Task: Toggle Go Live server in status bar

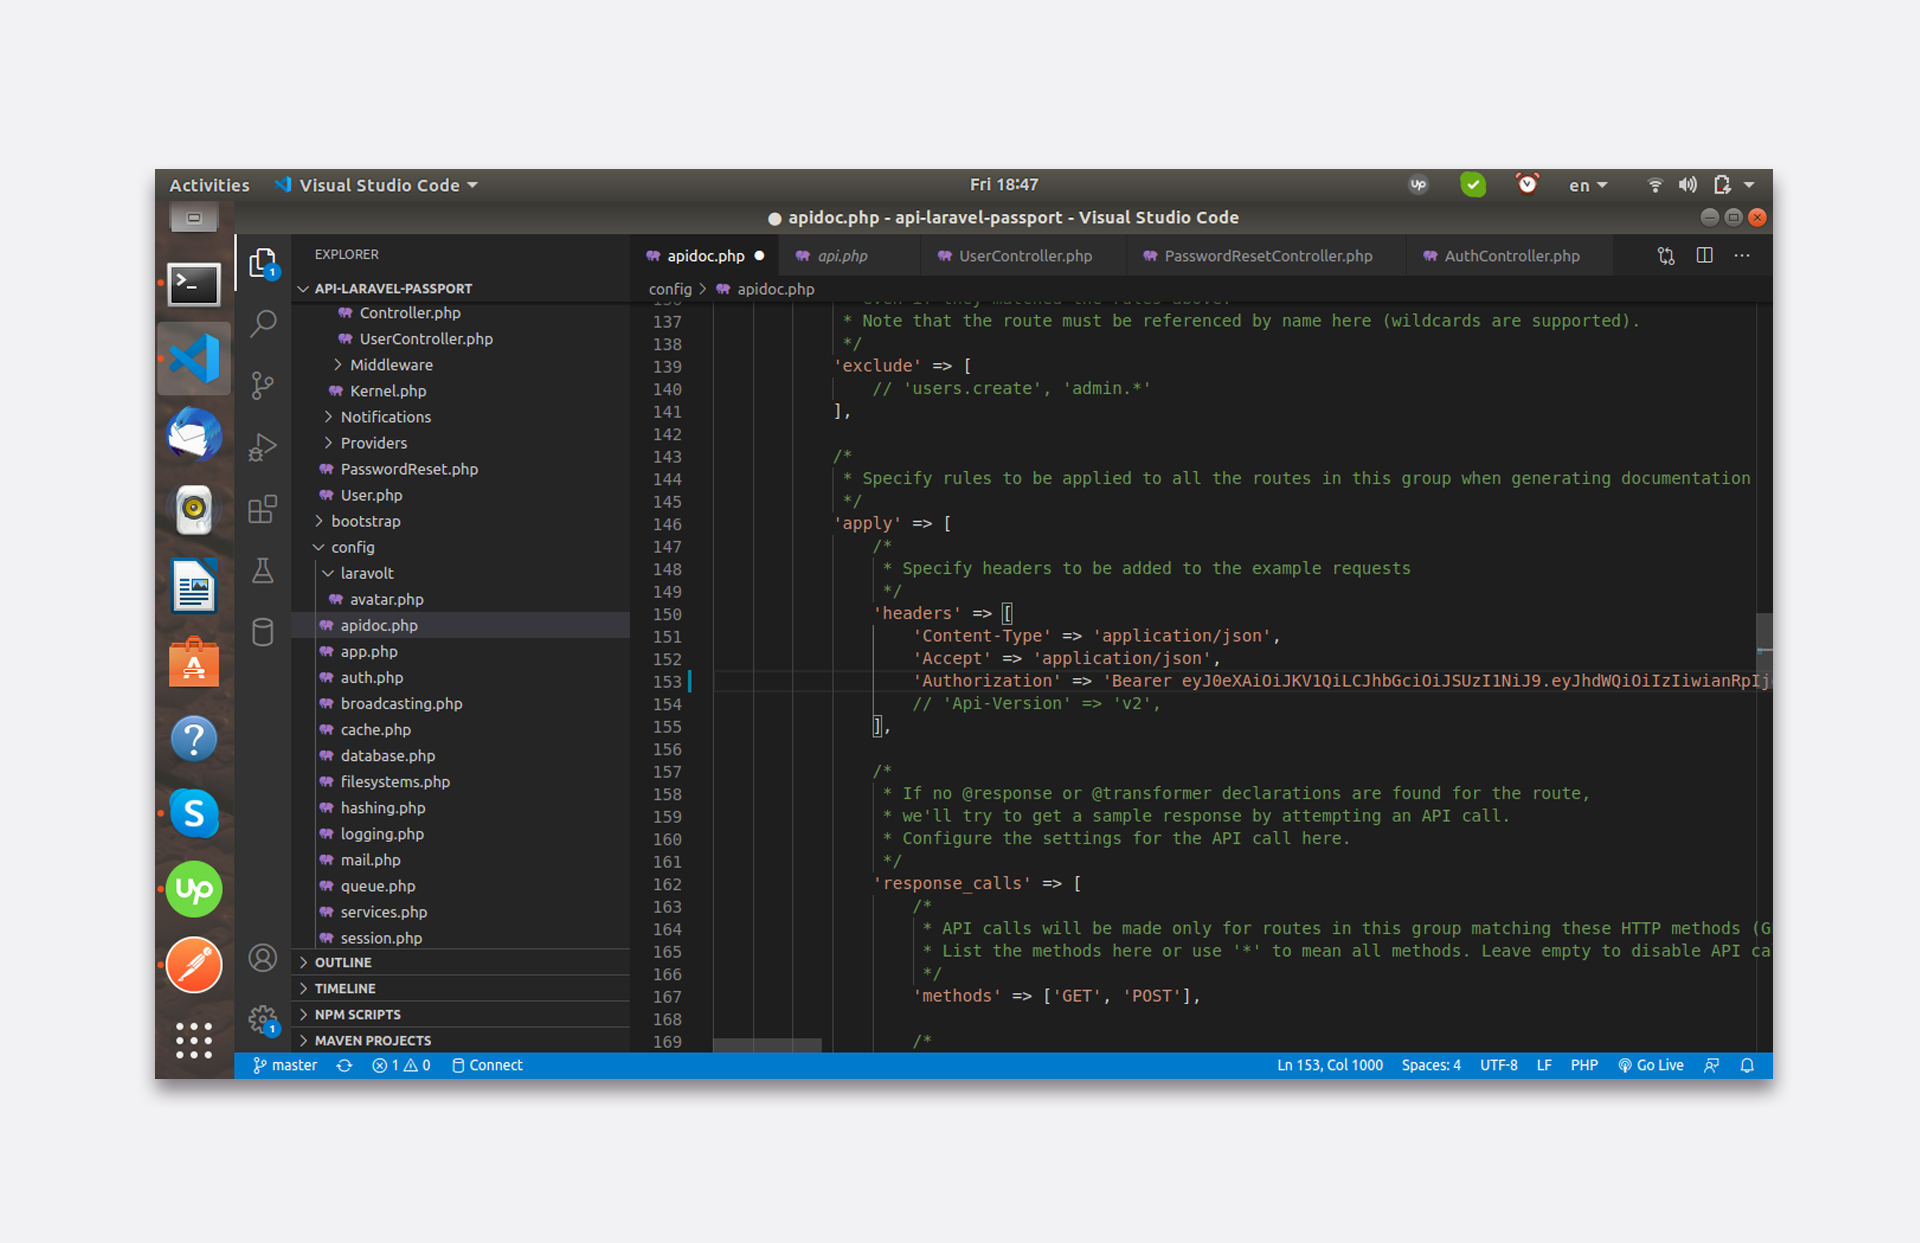Action: pos(1651,1065)
